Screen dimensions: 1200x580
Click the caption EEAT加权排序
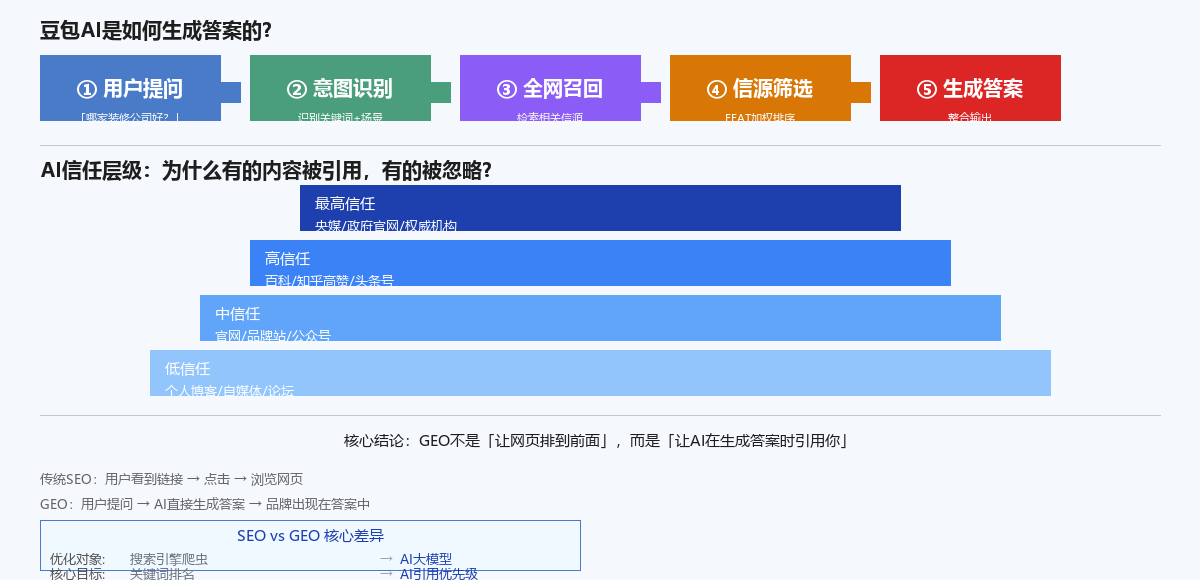pos(760,117)
